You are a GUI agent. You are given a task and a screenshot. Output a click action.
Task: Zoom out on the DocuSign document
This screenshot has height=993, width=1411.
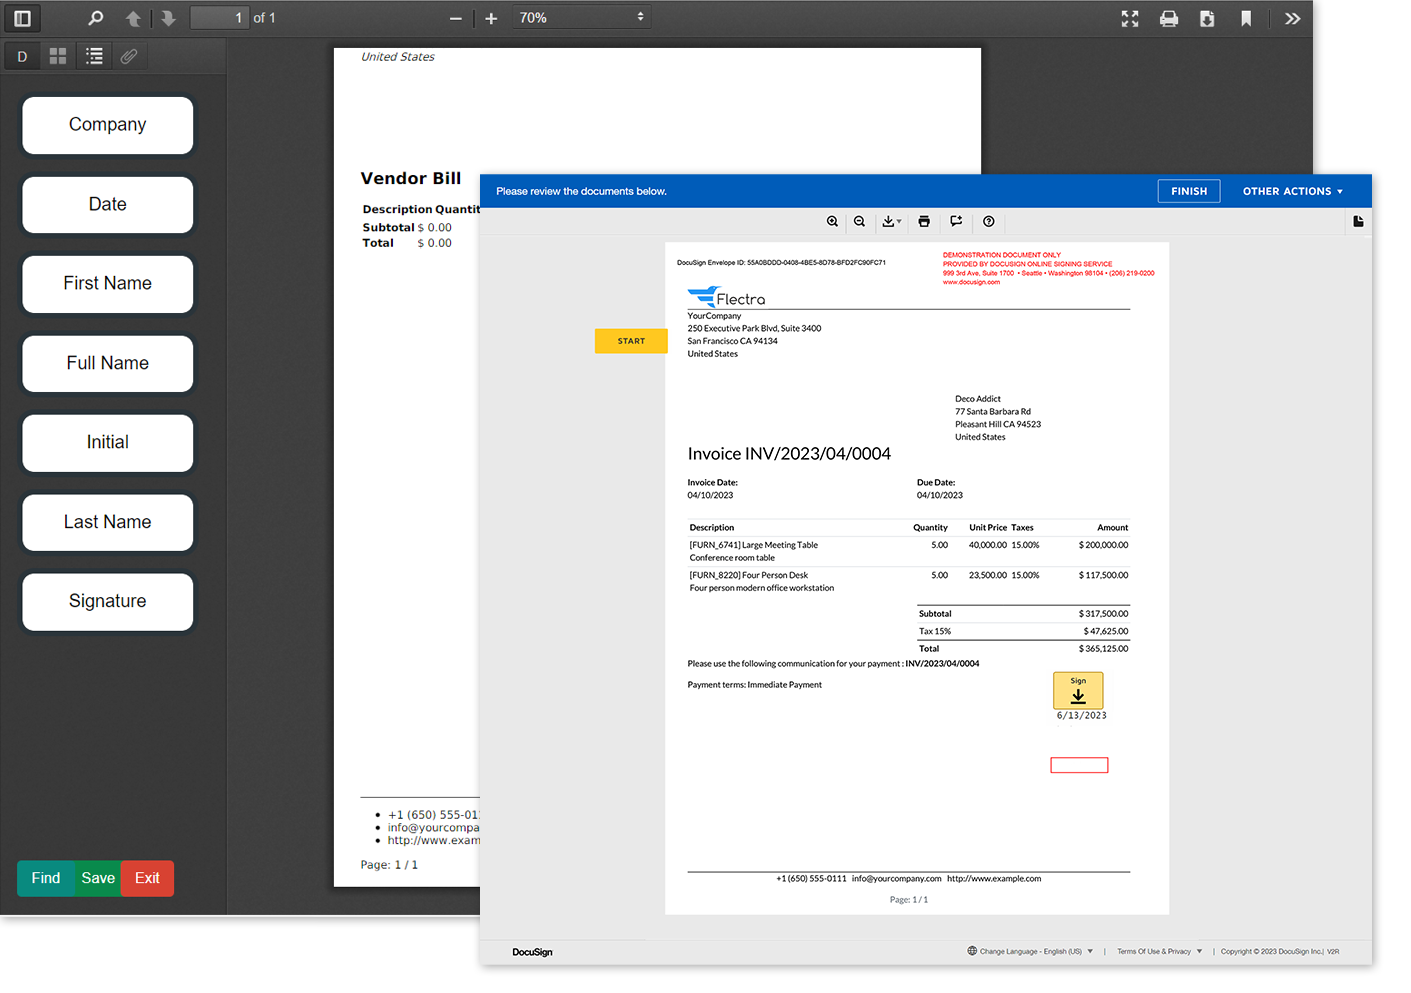point(859,222)
